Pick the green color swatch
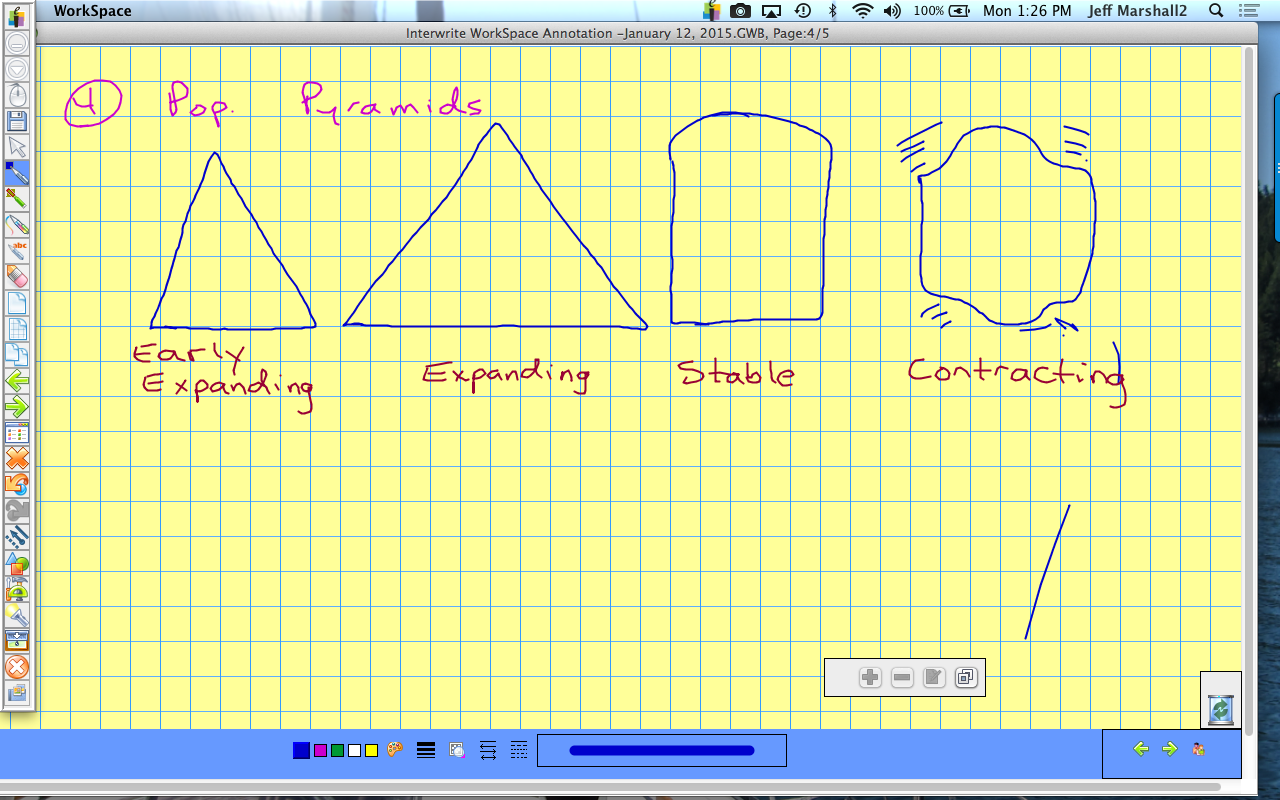This screenshot has height=800, width=1280. (x=337, y=751)
